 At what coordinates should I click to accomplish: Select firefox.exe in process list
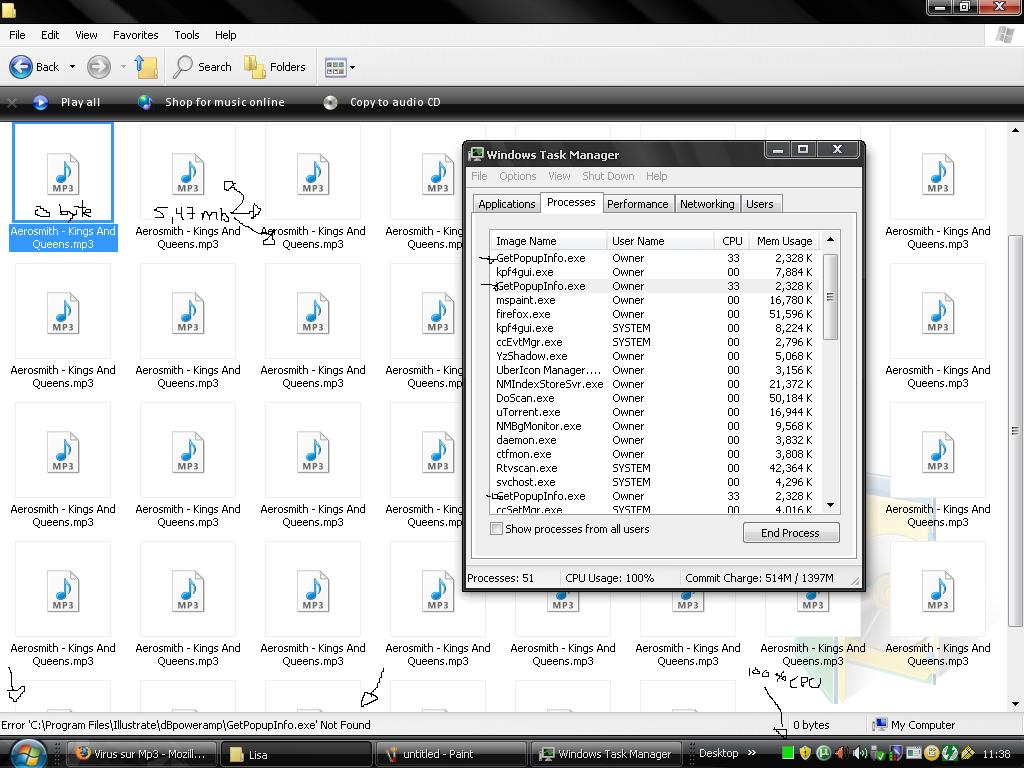[x=525, y=314]
